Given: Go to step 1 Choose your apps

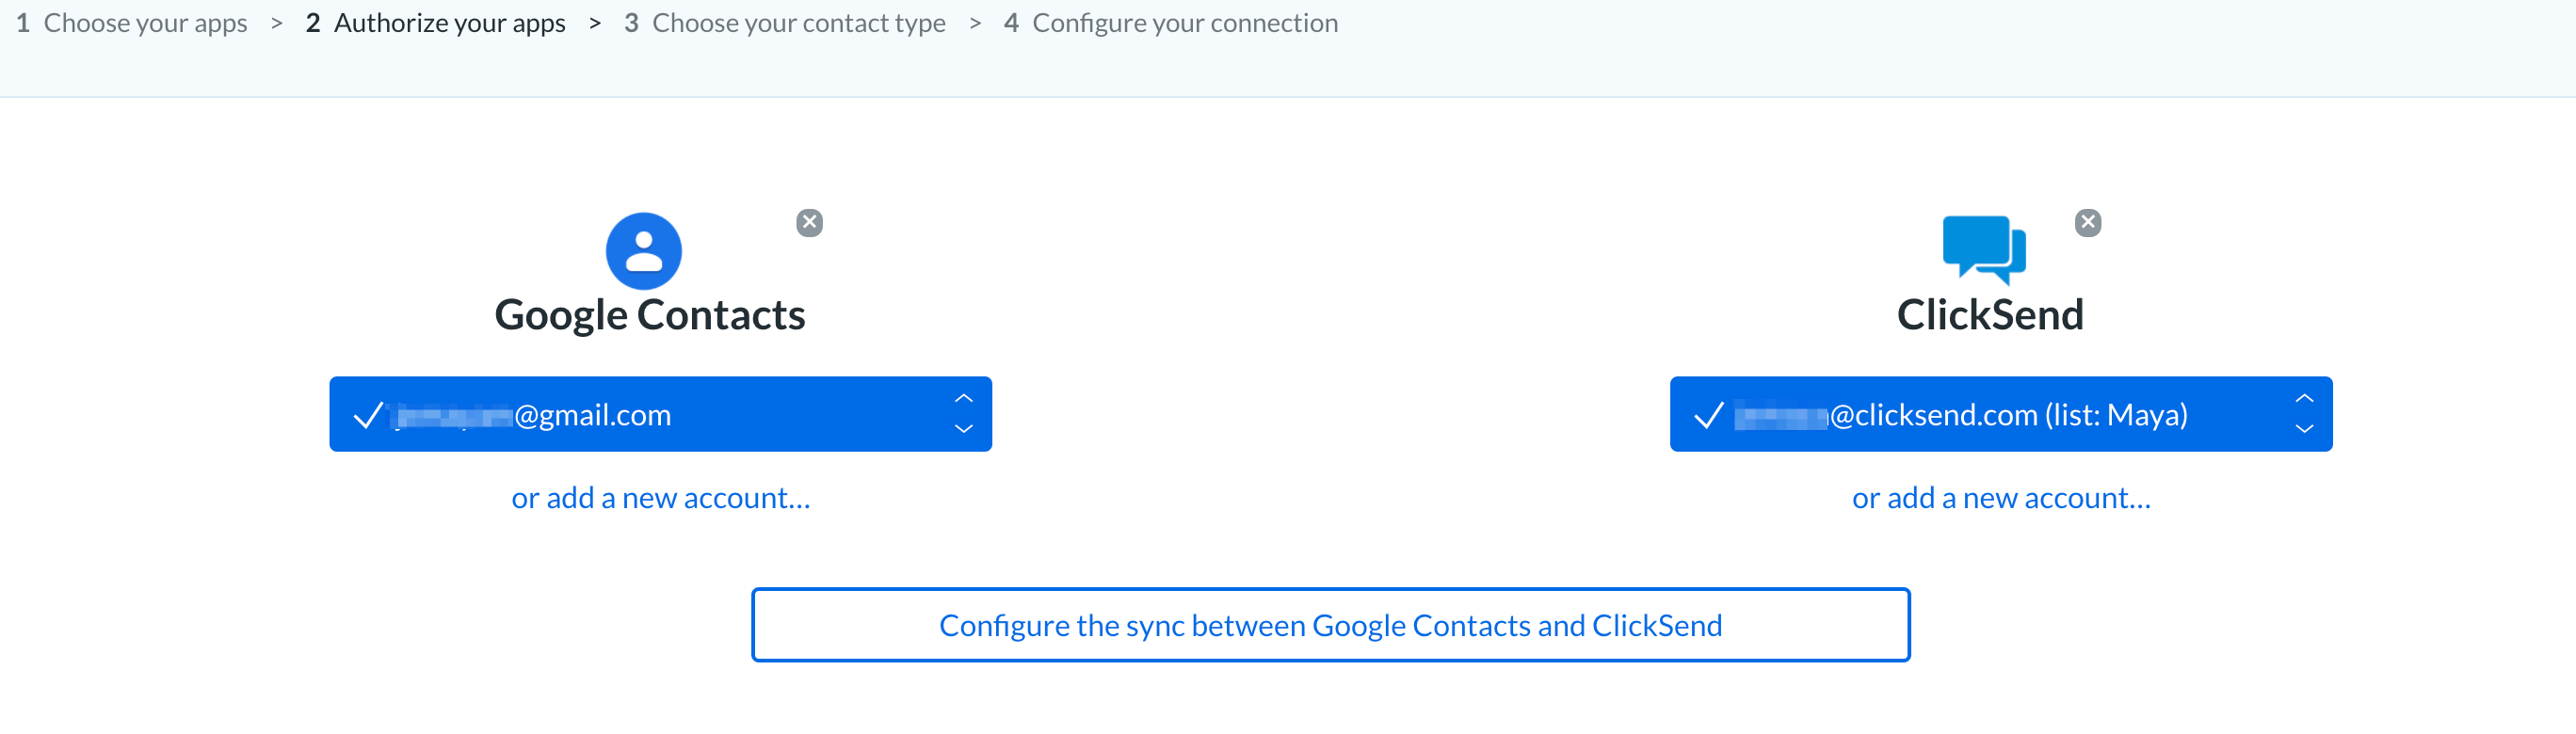Looking at the screenshot, I should click(132, 23).
